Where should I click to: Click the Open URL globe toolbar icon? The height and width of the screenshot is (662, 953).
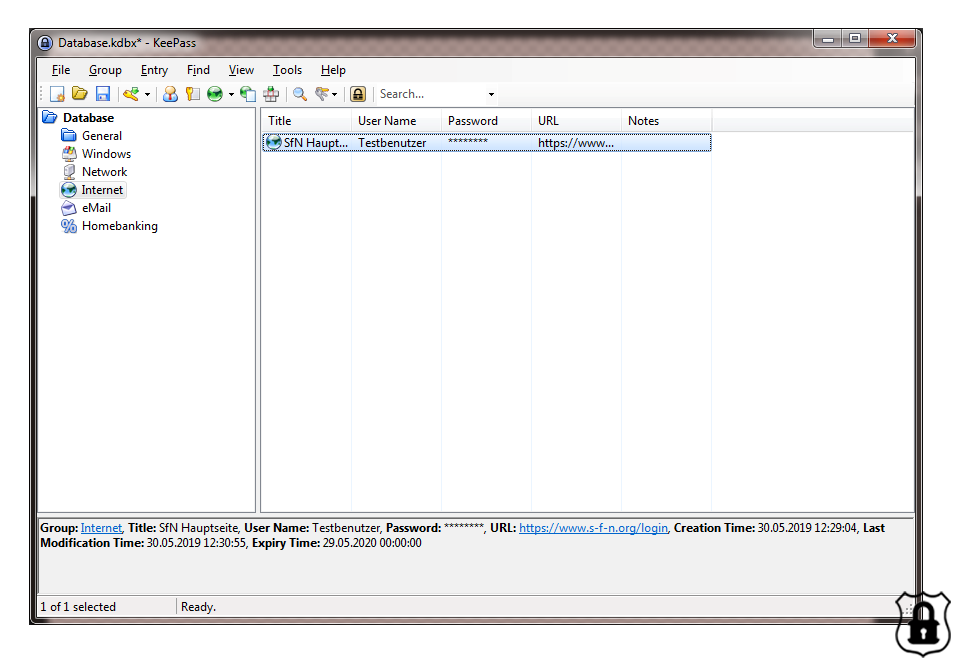[215, 94]
